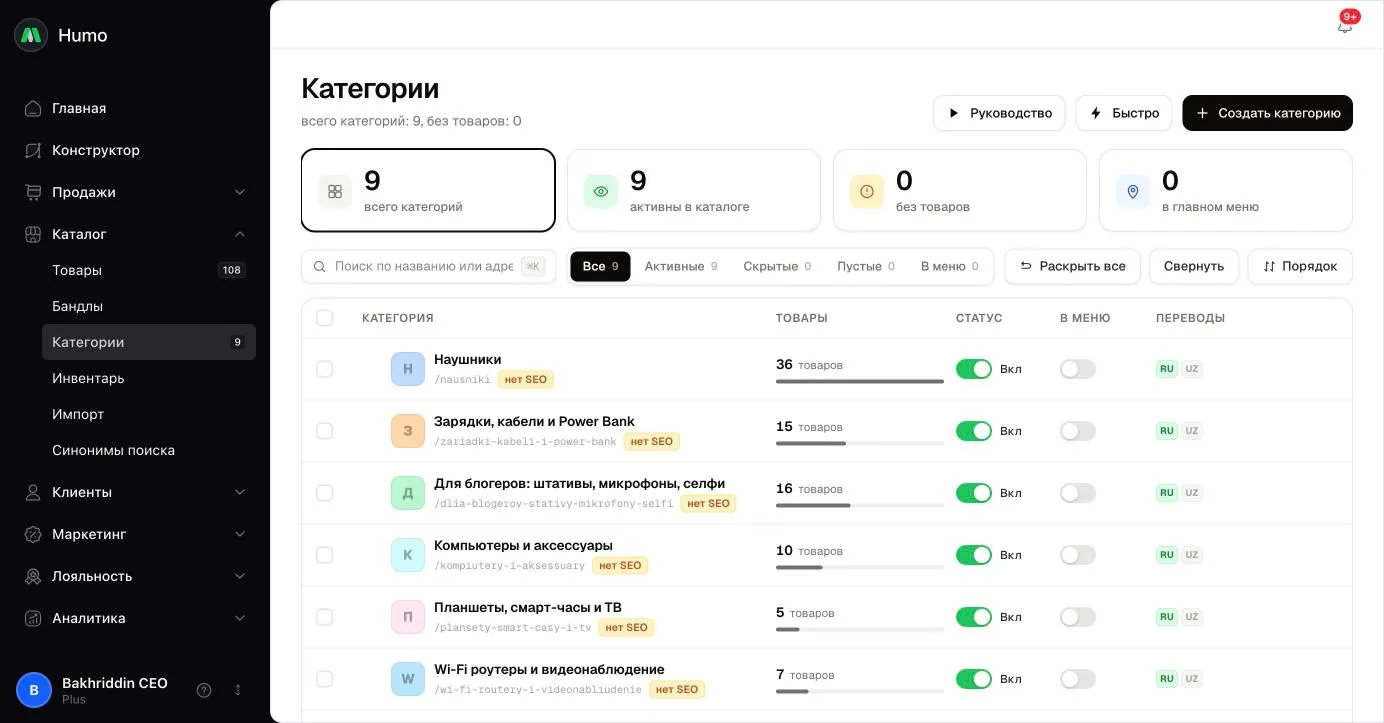Expand the Маркетинг section chevron
Screen dimensions: 1384x723
click(240, 534)
